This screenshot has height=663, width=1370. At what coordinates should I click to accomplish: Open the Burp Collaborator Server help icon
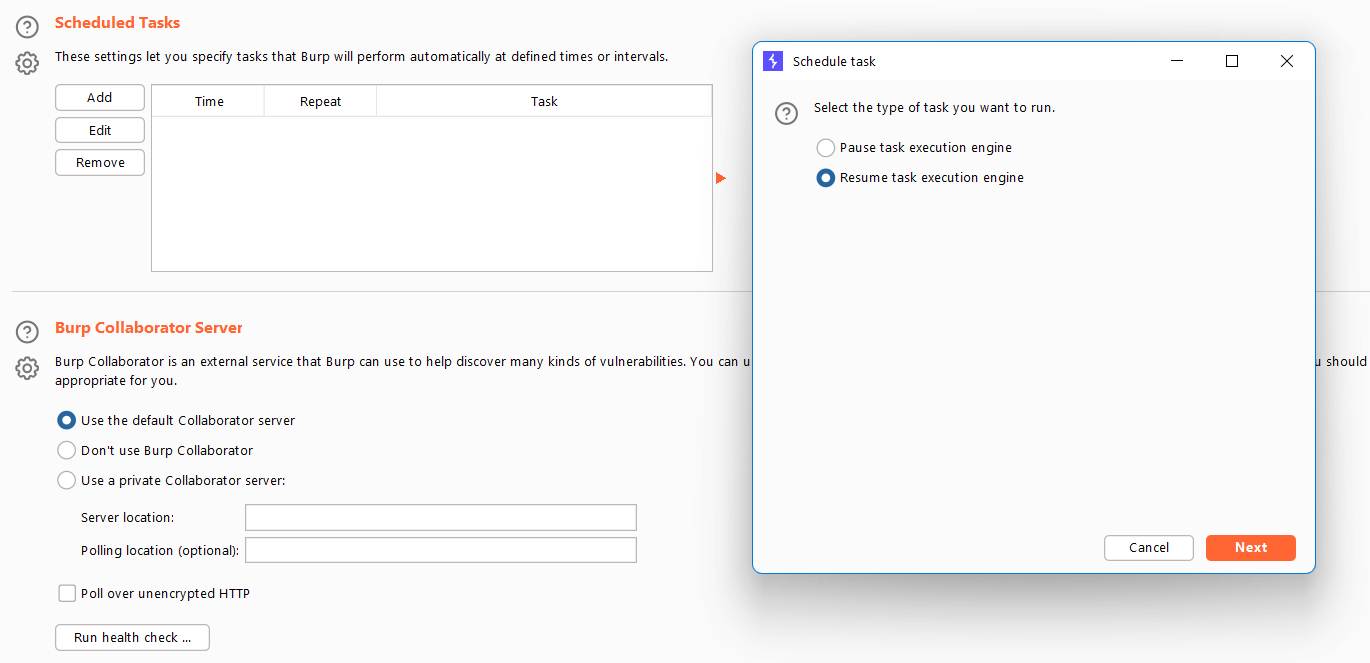(27, 332)
